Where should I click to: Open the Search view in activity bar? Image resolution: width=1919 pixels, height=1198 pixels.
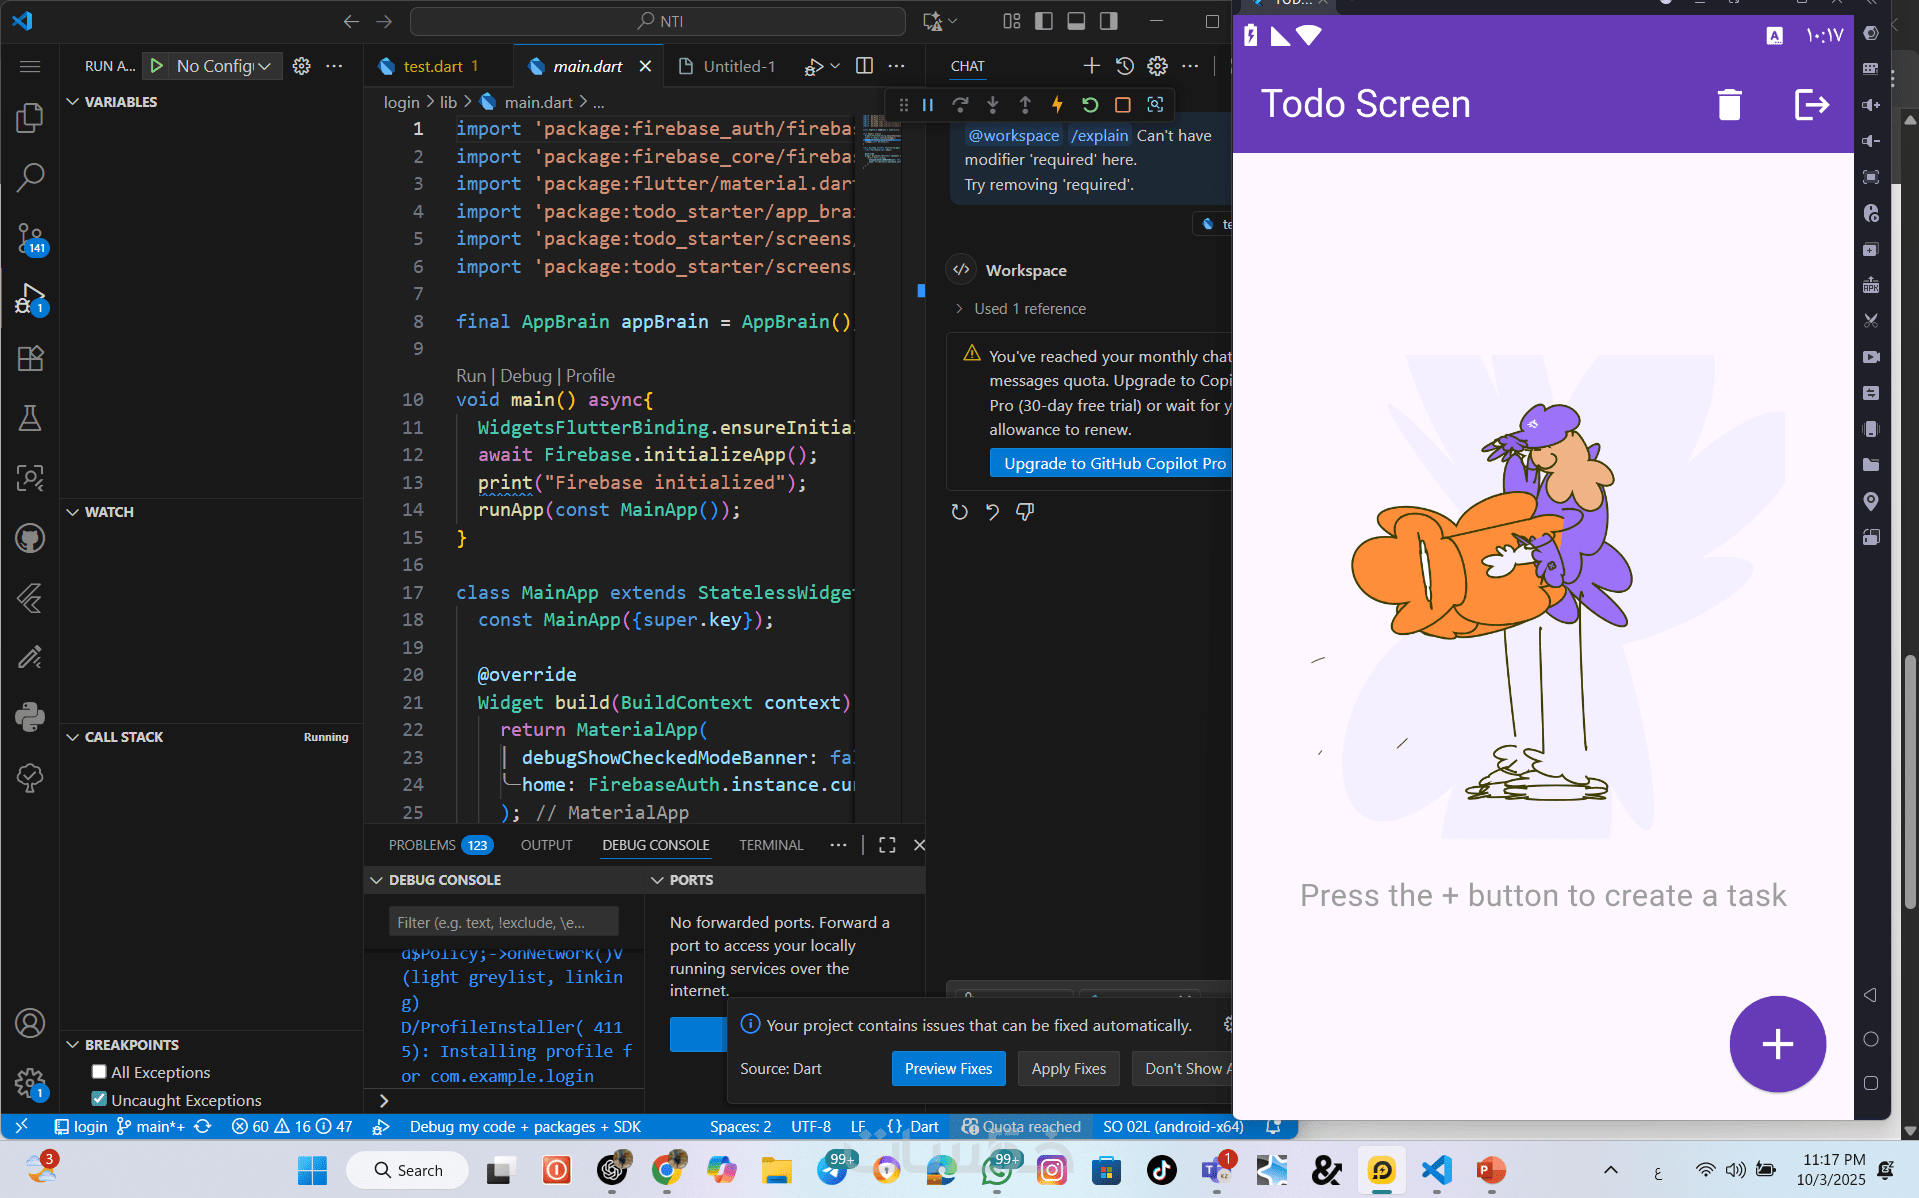pyautogui.click(x=30, y=178)
